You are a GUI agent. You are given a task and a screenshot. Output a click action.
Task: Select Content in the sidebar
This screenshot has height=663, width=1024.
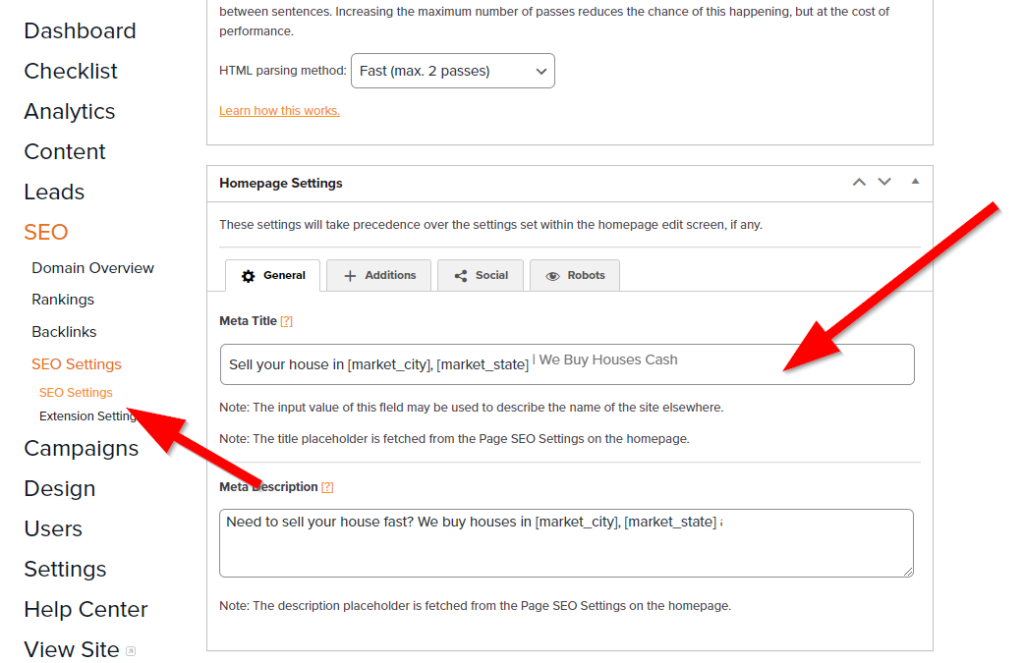point(65,152)
